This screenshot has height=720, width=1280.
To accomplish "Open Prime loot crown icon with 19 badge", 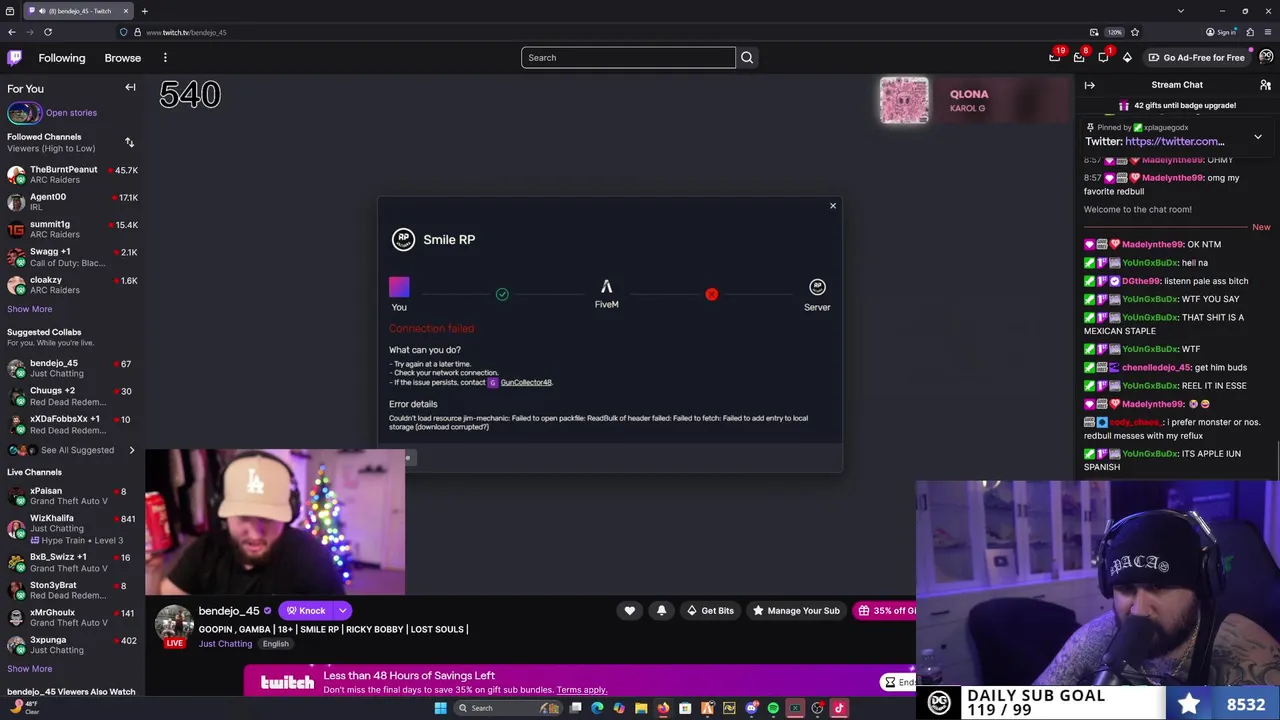I will [1055, 57].
